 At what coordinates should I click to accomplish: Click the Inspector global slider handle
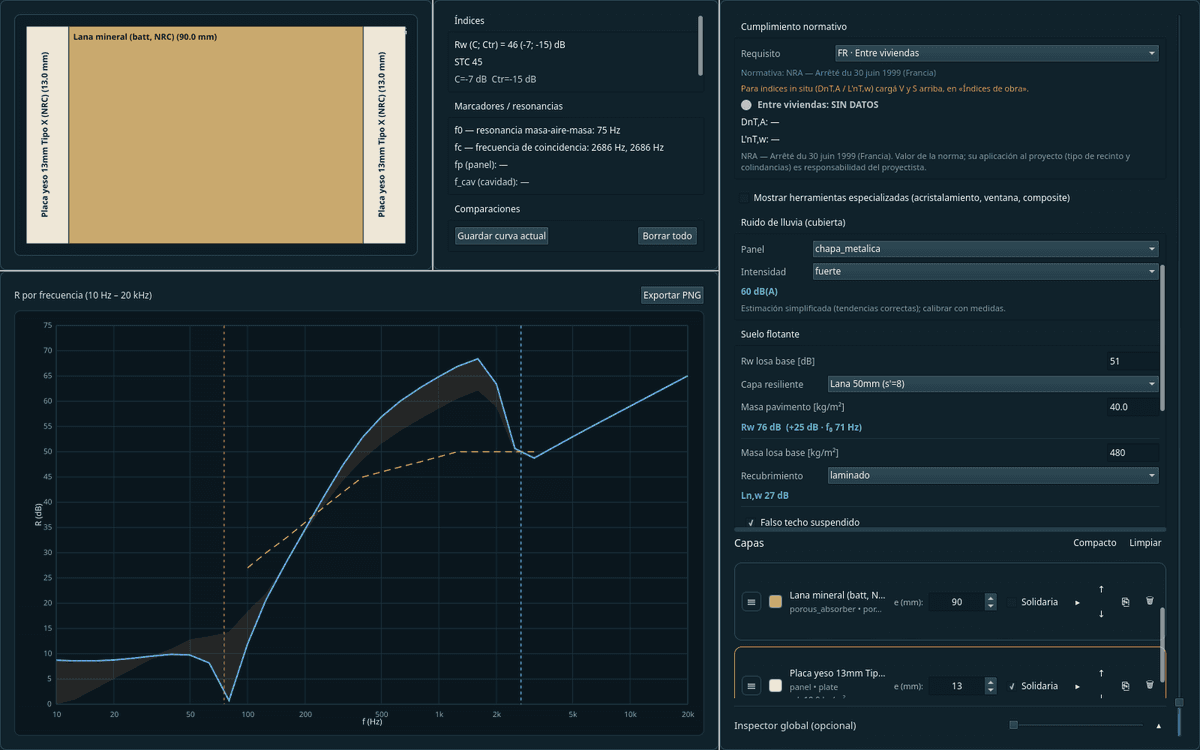[x=1013, y=725]
